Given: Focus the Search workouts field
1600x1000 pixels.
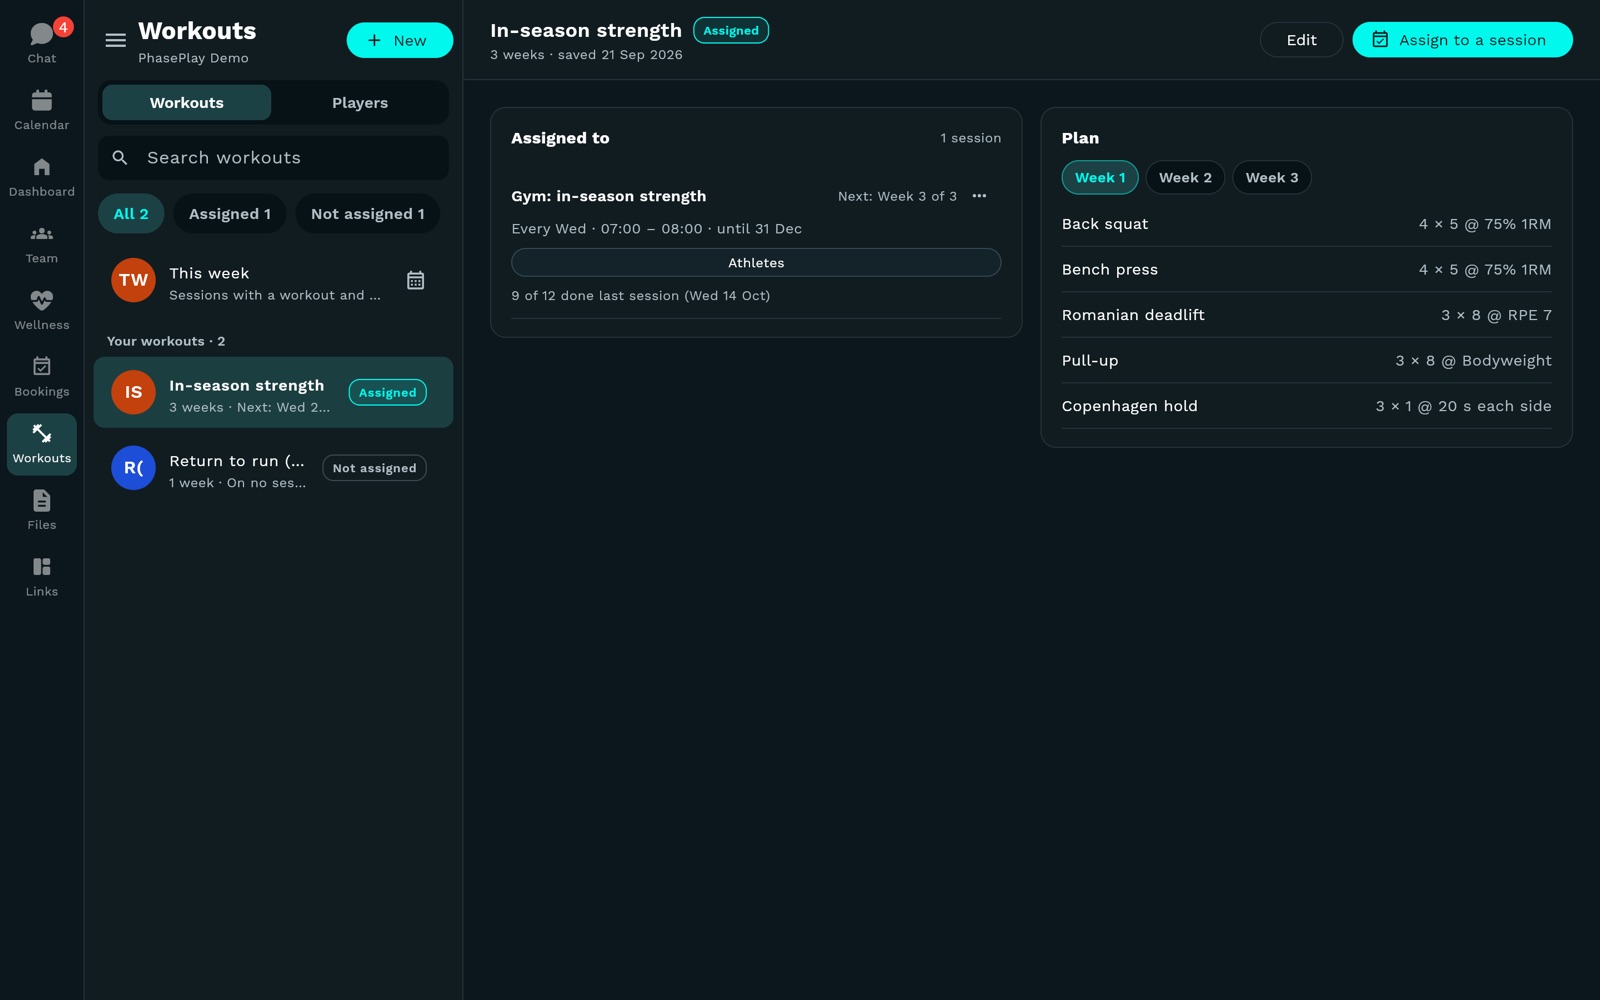Looking at the screenshot, I should tap(273, 158).
